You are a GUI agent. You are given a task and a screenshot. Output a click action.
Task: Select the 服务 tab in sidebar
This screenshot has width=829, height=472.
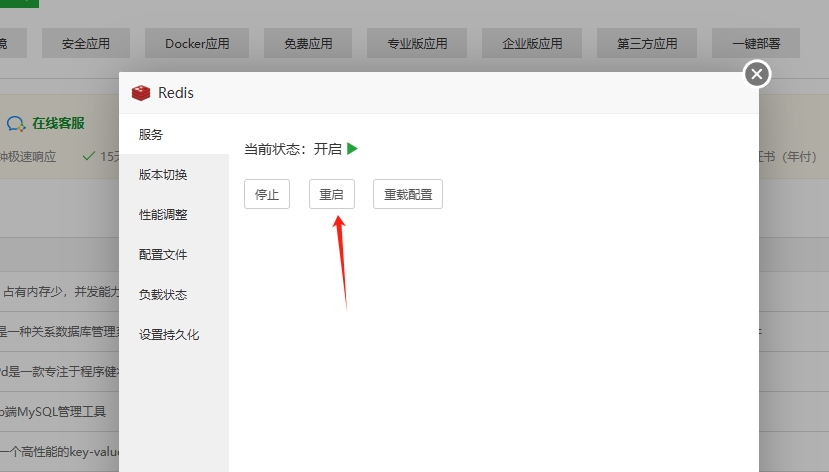coord(151,135)
